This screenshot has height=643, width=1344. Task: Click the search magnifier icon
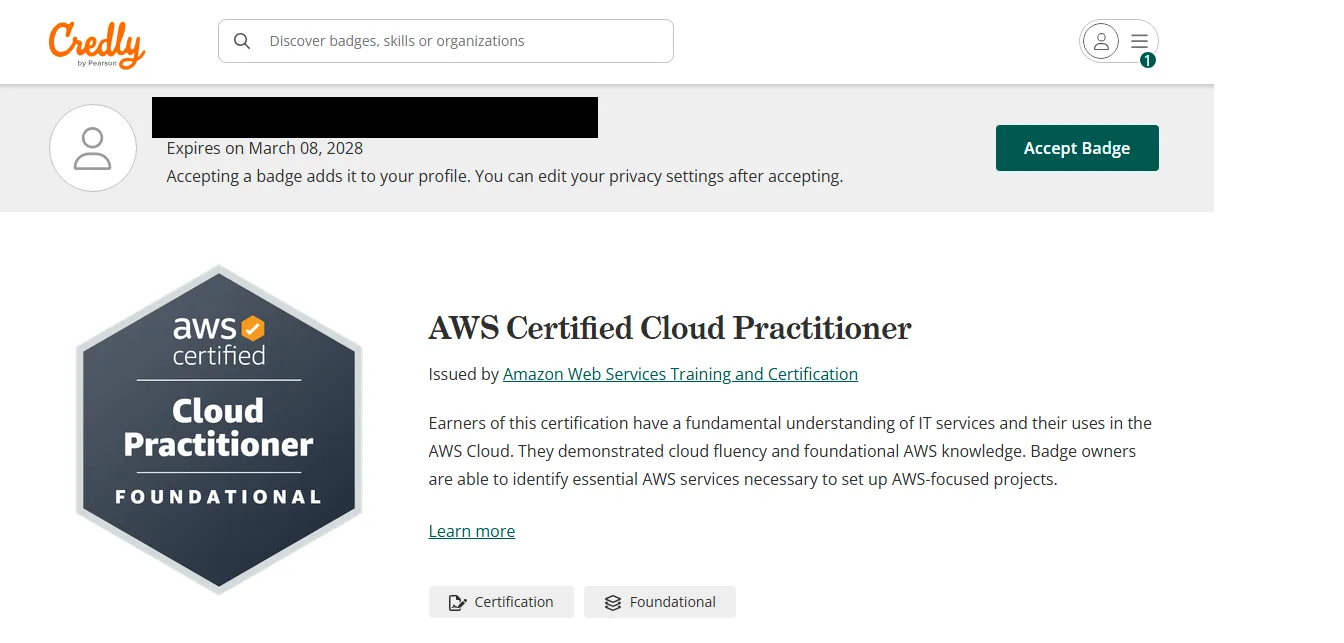point(242,41)
